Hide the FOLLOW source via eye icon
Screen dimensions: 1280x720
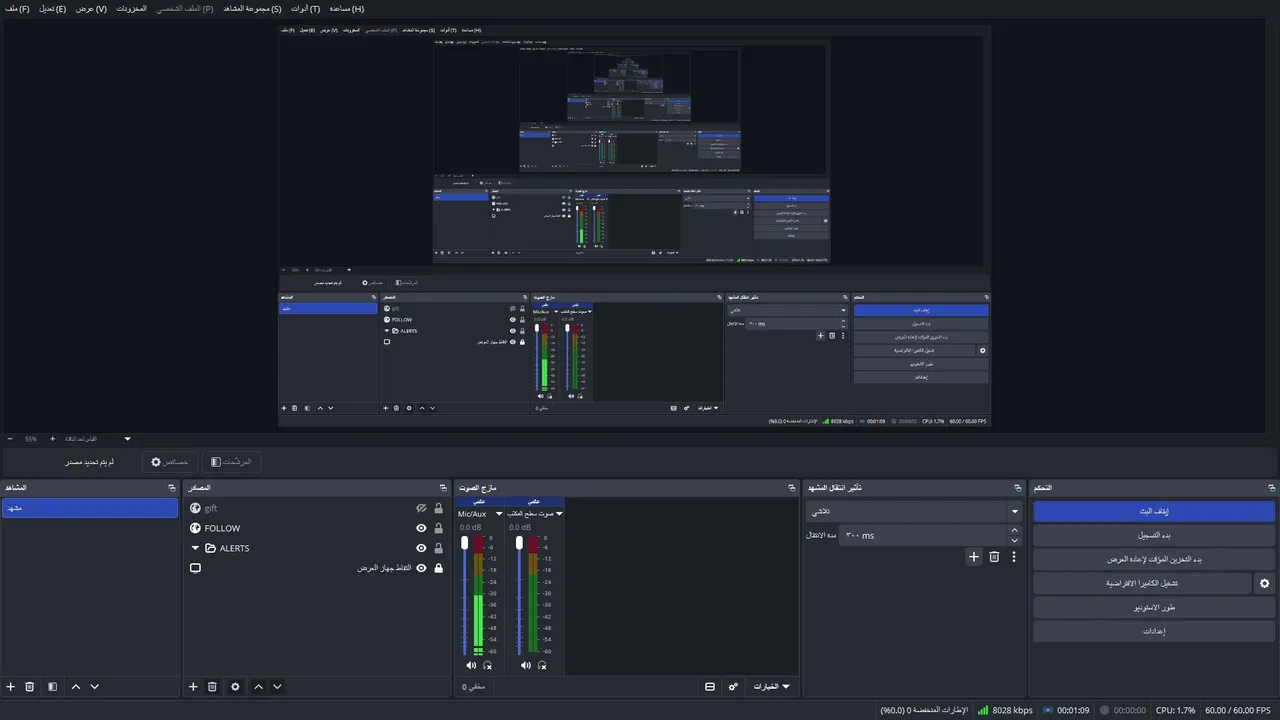[x=421, y=528]
